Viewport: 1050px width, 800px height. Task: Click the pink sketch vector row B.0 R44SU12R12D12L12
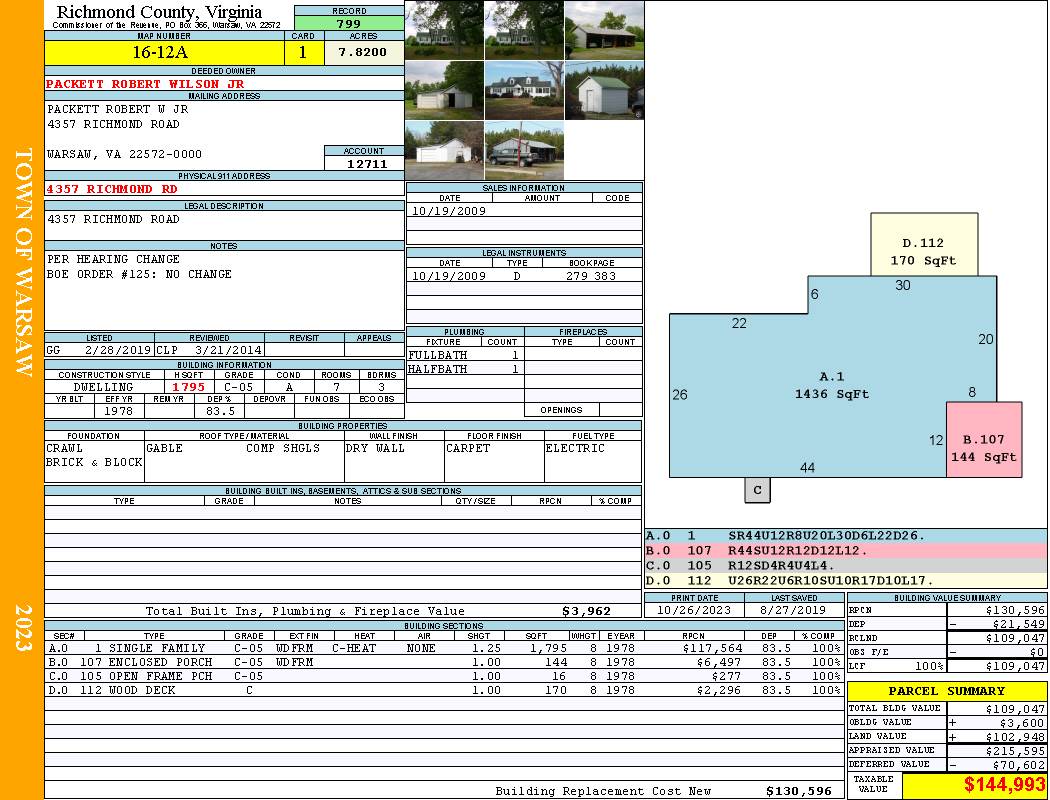(x=846, y=550)
